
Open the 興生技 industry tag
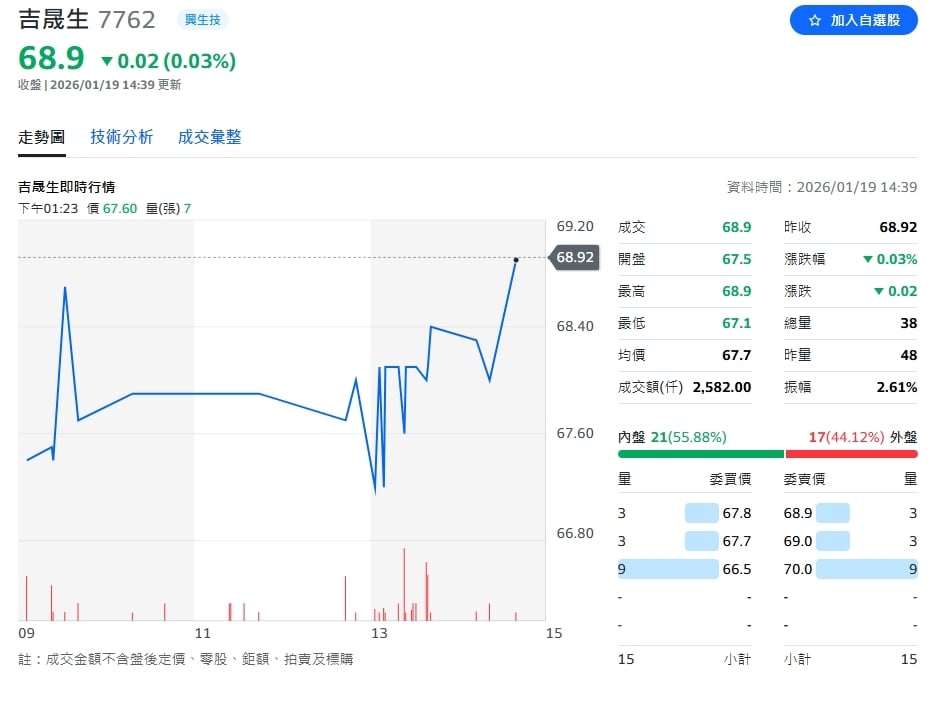pyautogui.click(x=202, y=19)
